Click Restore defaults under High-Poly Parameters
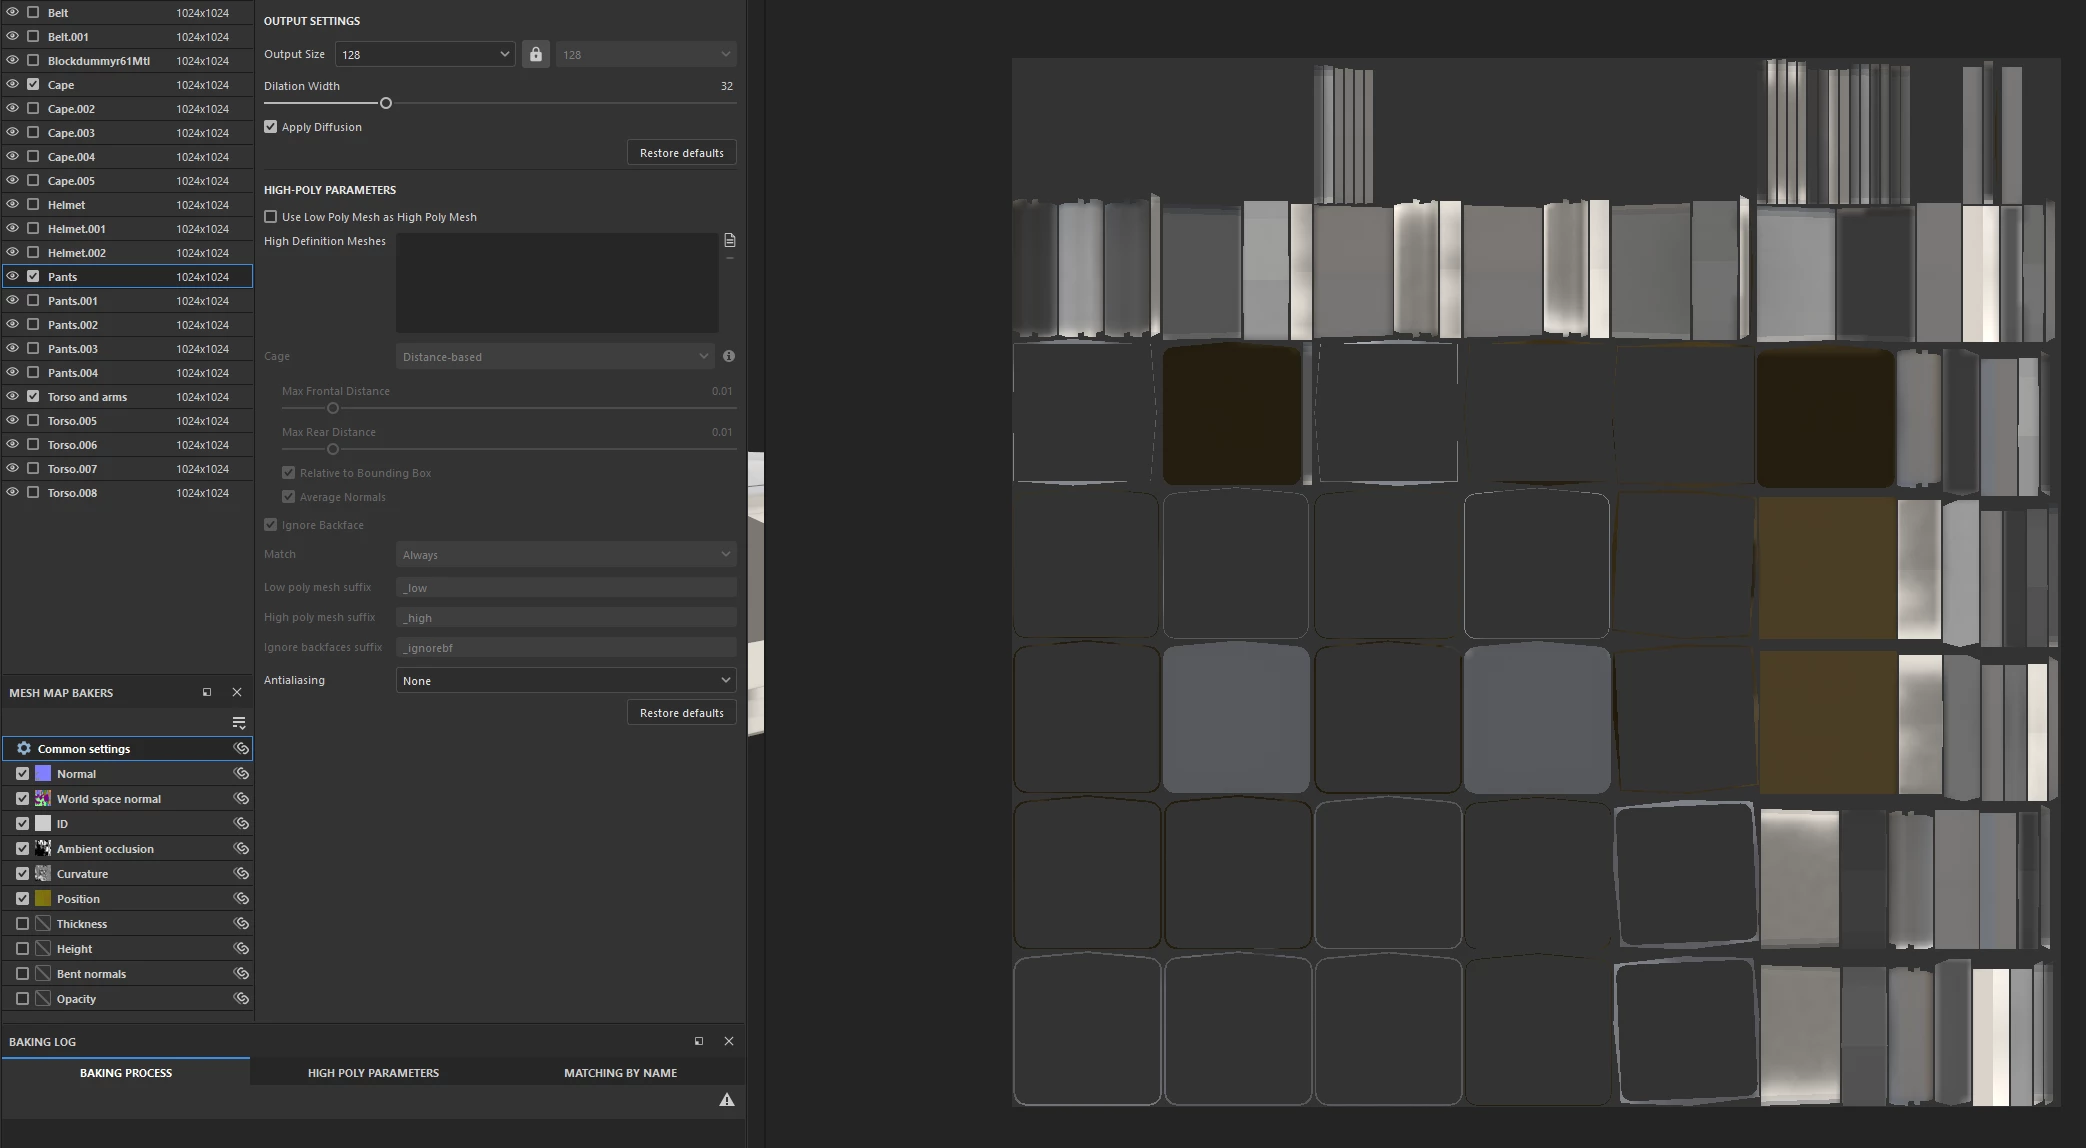Screen dimensions: 2086x1148 [x=681, y=713]
